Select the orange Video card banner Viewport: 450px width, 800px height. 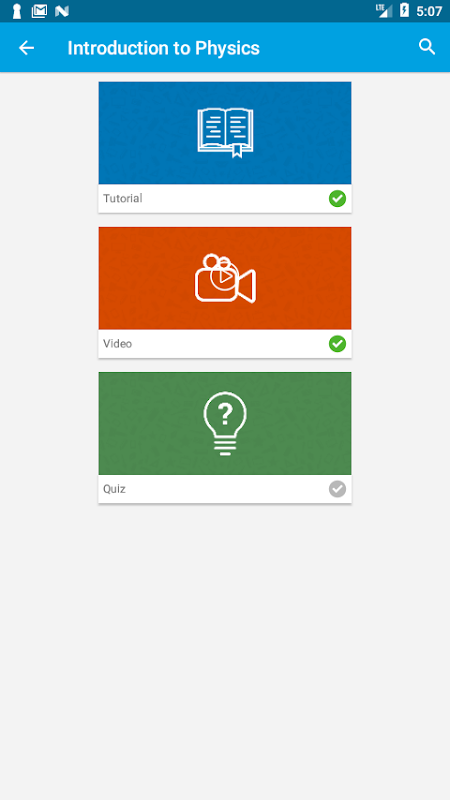pyautogui.click(x=225, y=278)
